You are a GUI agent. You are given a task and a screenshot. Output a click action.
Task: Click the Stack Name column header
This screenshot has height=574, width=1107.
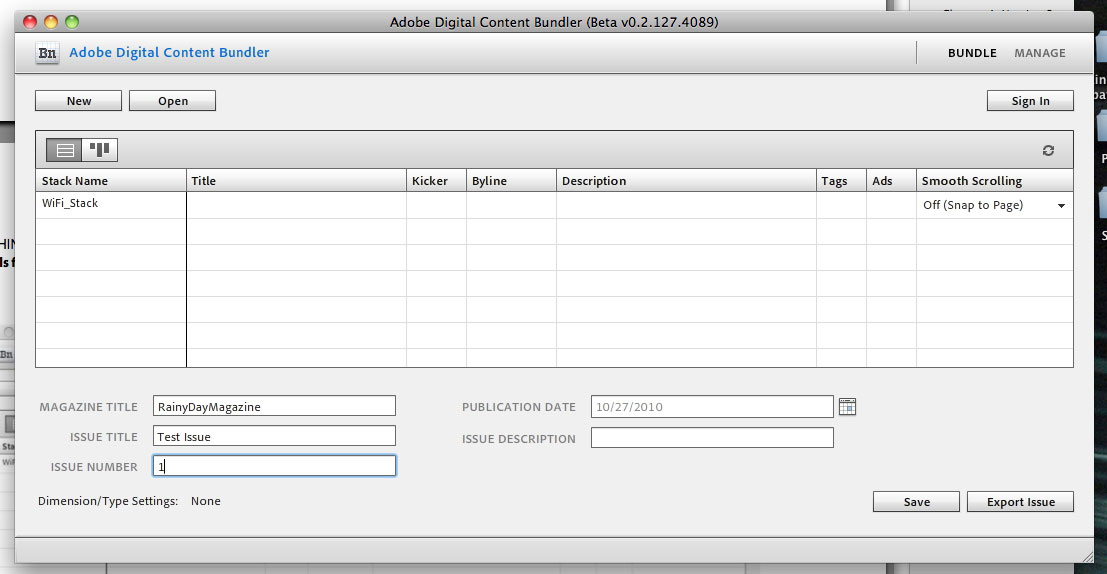111,181
